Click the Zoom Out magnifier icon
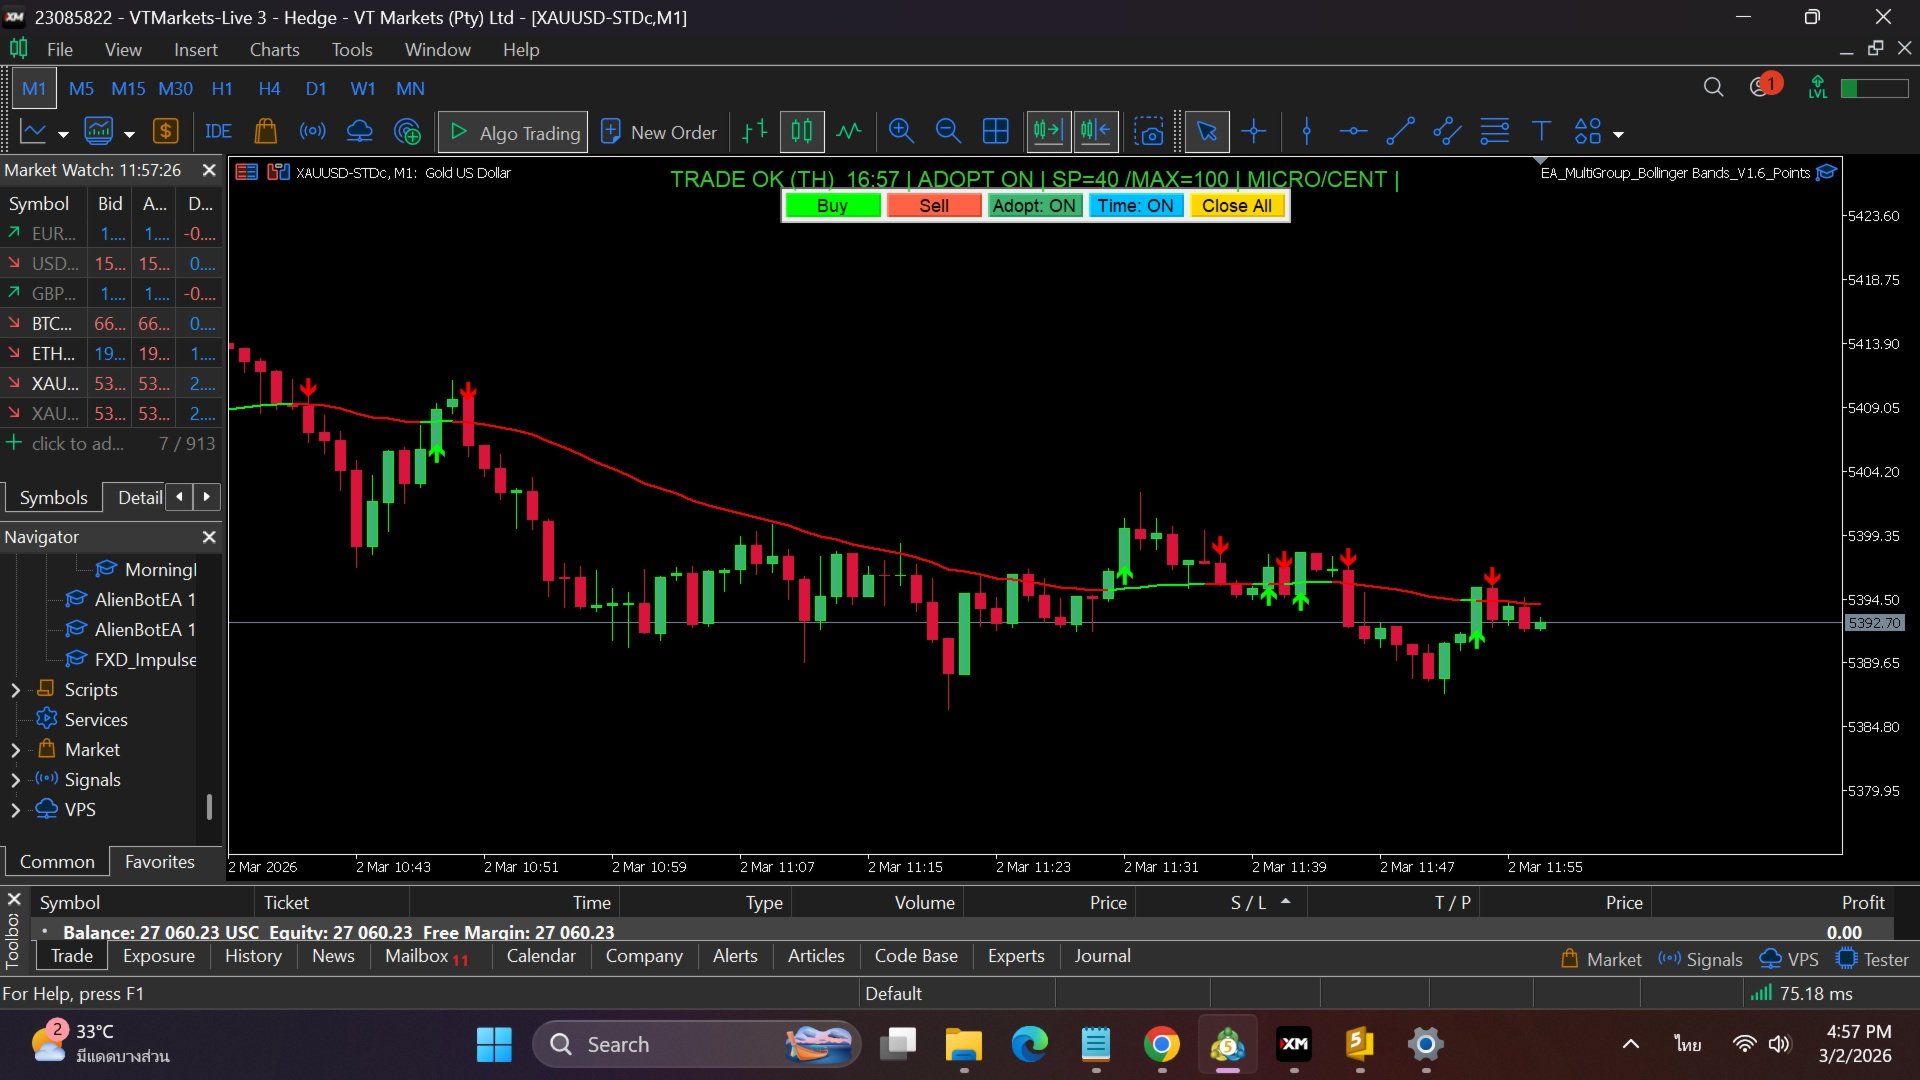Image resolution: width=1920 pixels, height=1080 pixels. point(947,131)
